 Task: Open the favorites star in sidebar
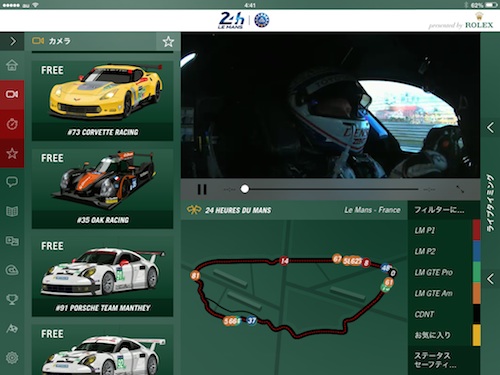coord(12,153)
